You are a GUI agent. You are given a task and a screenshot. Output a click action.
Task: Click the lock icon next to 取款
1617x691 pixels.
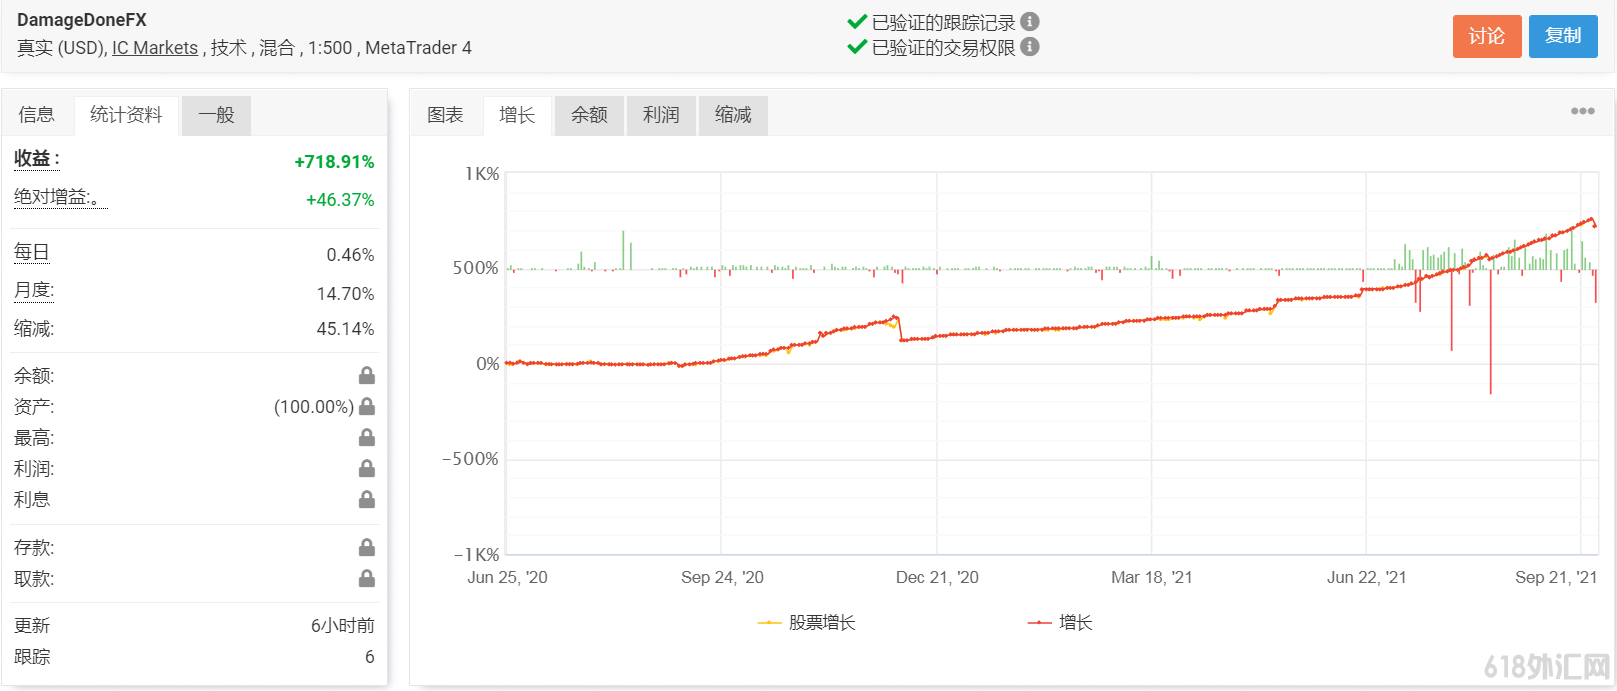point(367,579)
